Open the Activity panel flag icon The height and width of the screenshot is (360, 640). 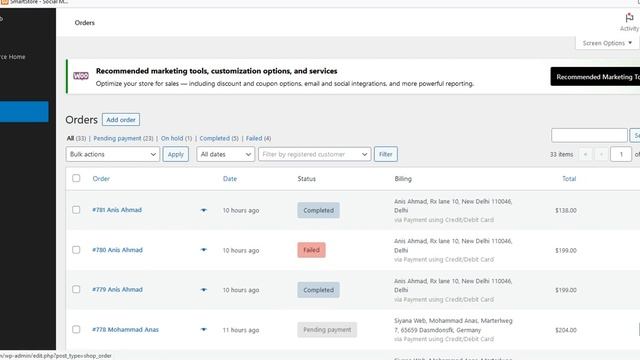(629, 18)
